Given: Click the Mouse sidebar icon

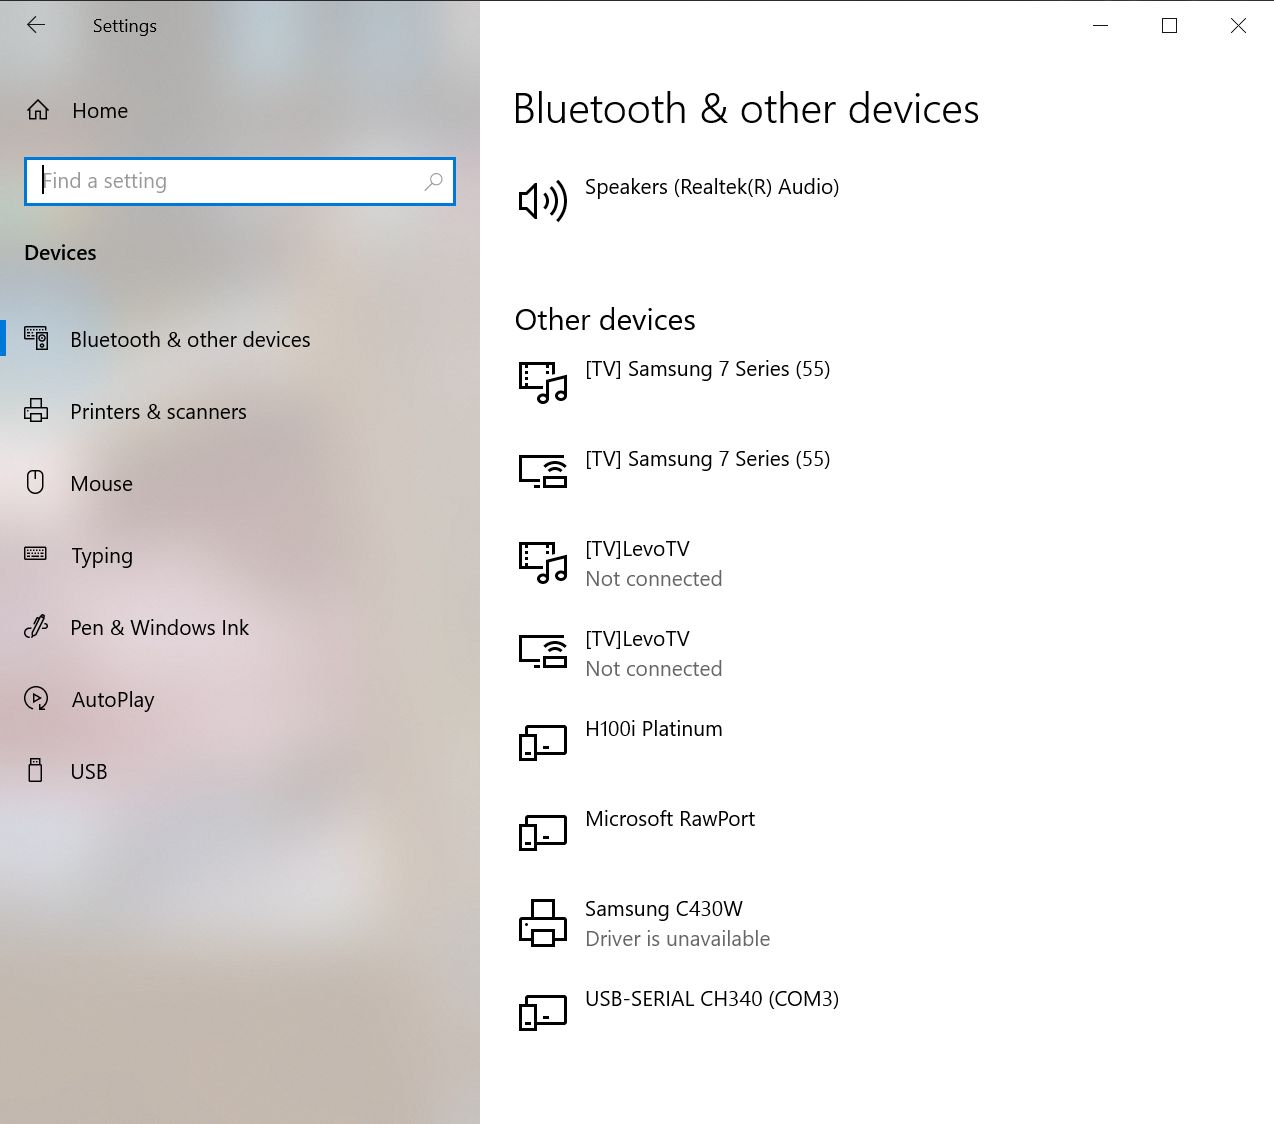Looking at the screenshot, I should (x=36, y=483).
